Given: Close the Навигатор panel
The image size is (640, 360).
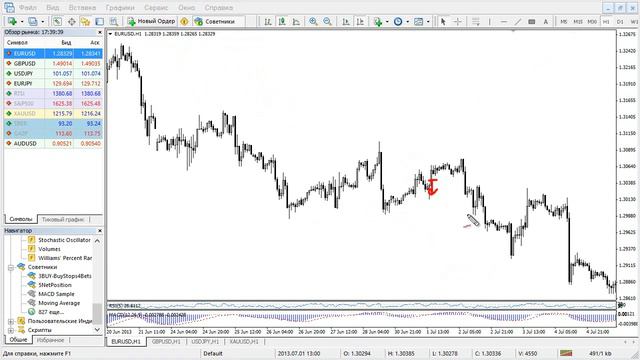Looking at the screenshot, I should coord(100,231).
